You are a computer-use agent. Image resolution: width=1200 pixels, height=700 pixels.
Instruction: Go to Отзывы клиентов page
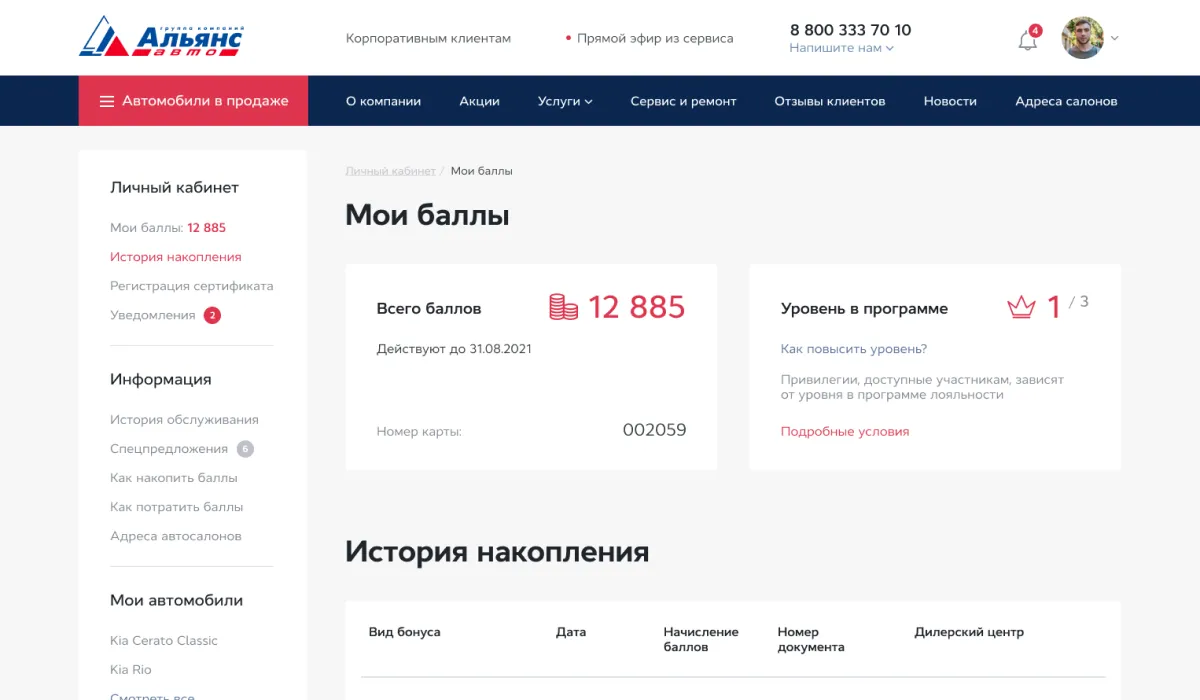coord(829,101)
